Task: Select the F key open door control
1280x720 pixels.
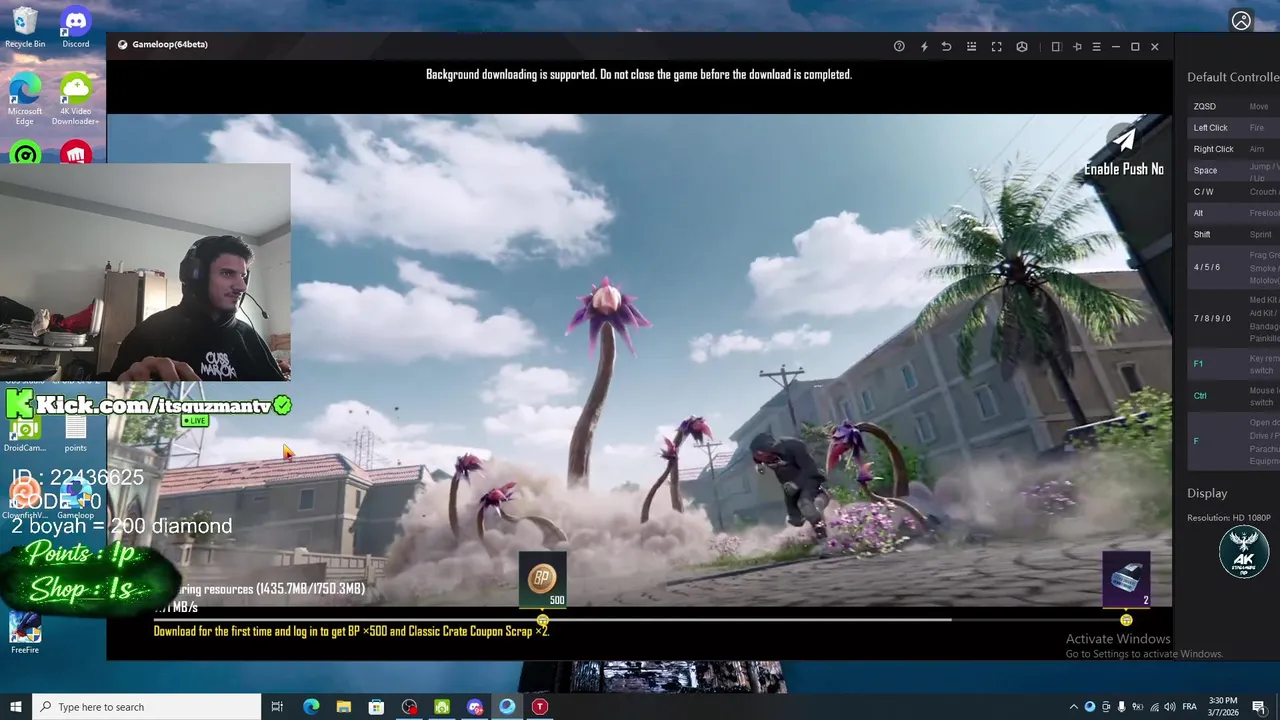Action: tap(1234, 441)
